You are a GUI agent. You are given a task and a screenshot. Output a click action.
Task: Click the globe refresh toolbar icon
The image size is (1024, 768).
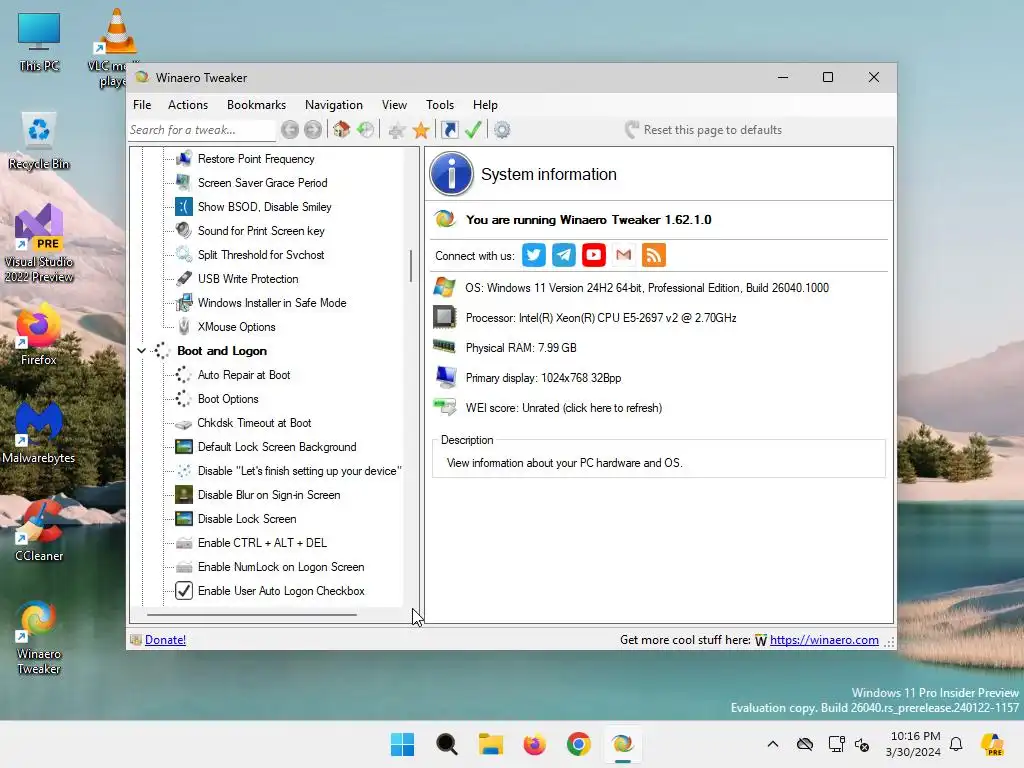[x=366, y=130]
